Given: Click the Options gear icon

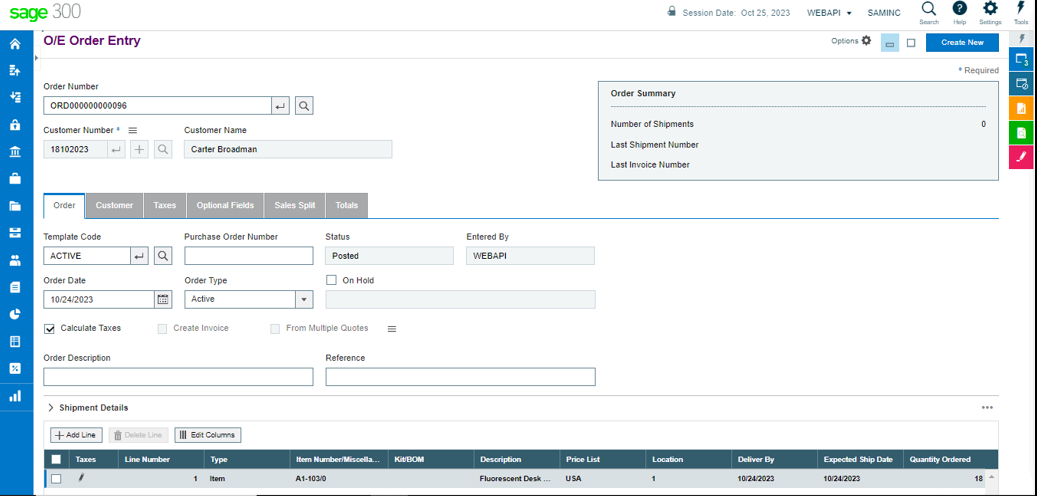Looking at the screenshot, I should pos(866,41).
